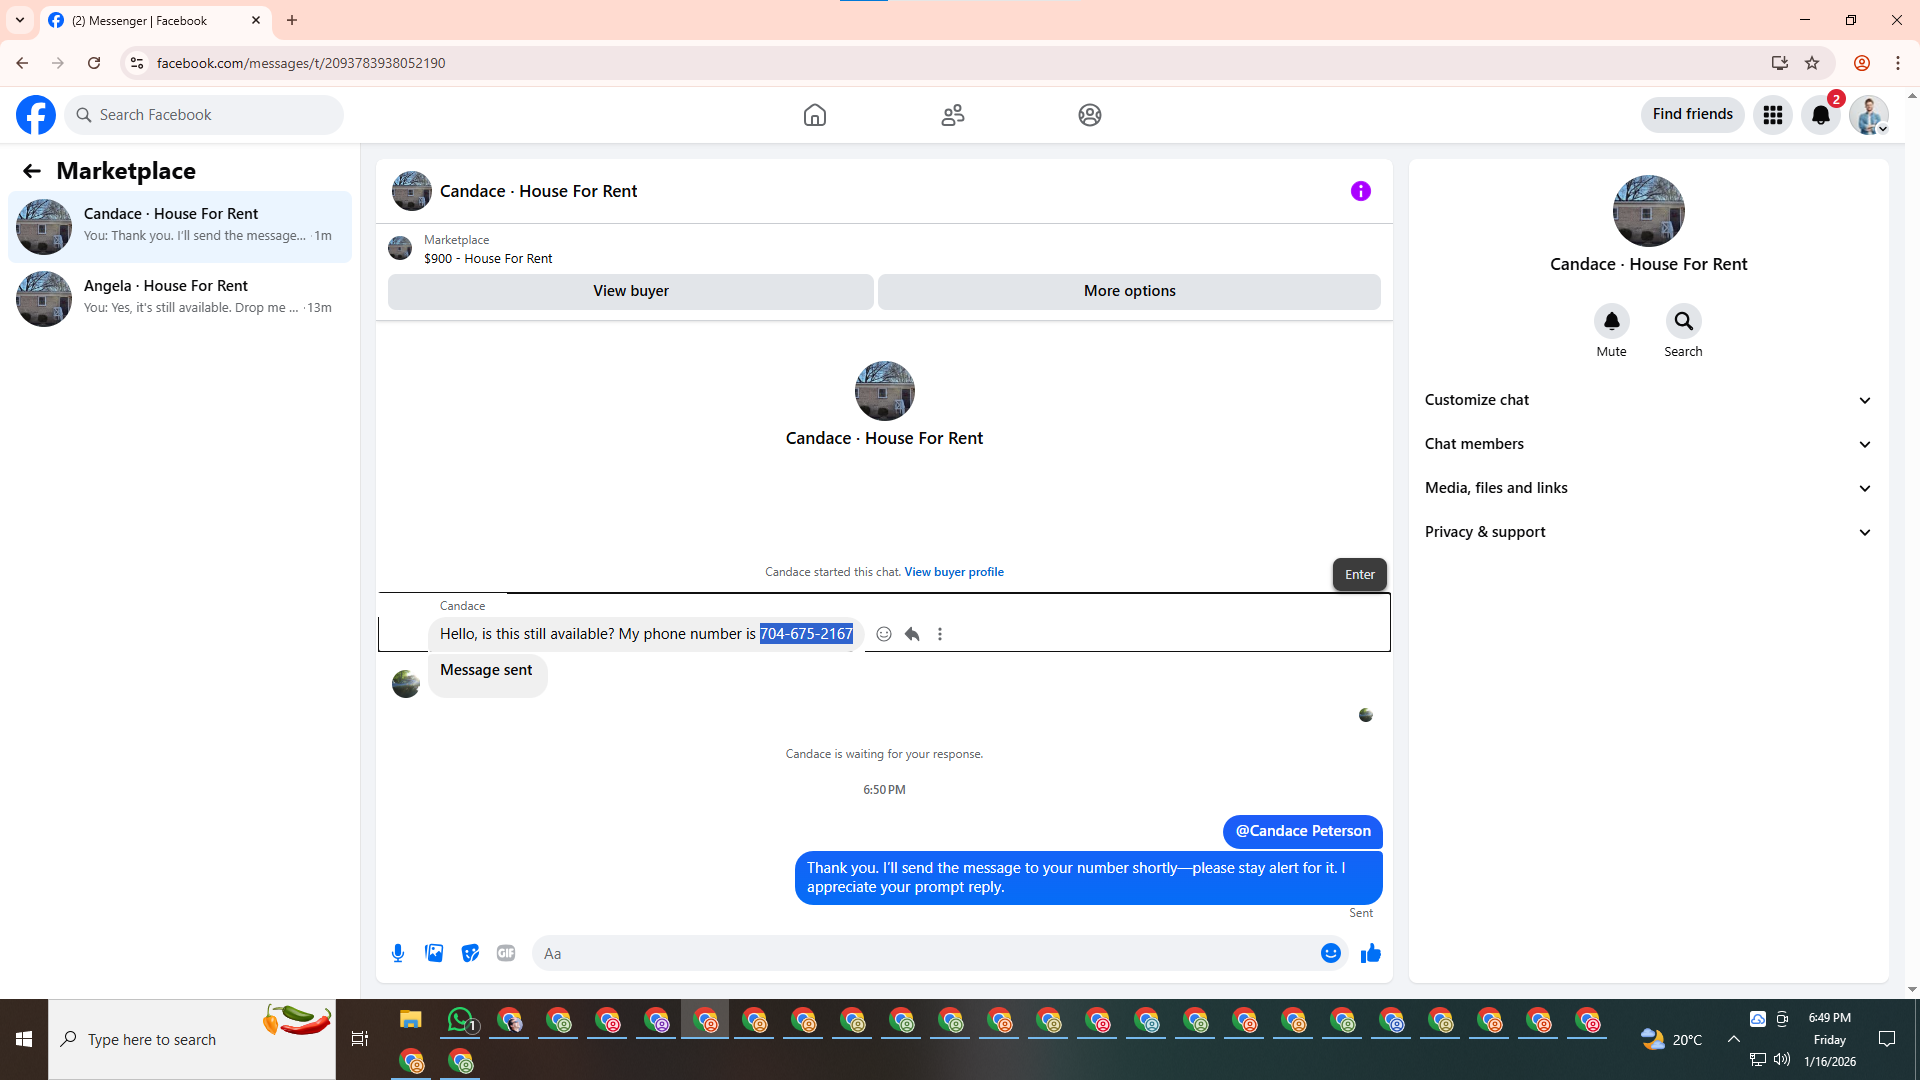1920x1080 pixels.
Task: Reply to Candace's message with arrow icon
Action: pos(912,634)
